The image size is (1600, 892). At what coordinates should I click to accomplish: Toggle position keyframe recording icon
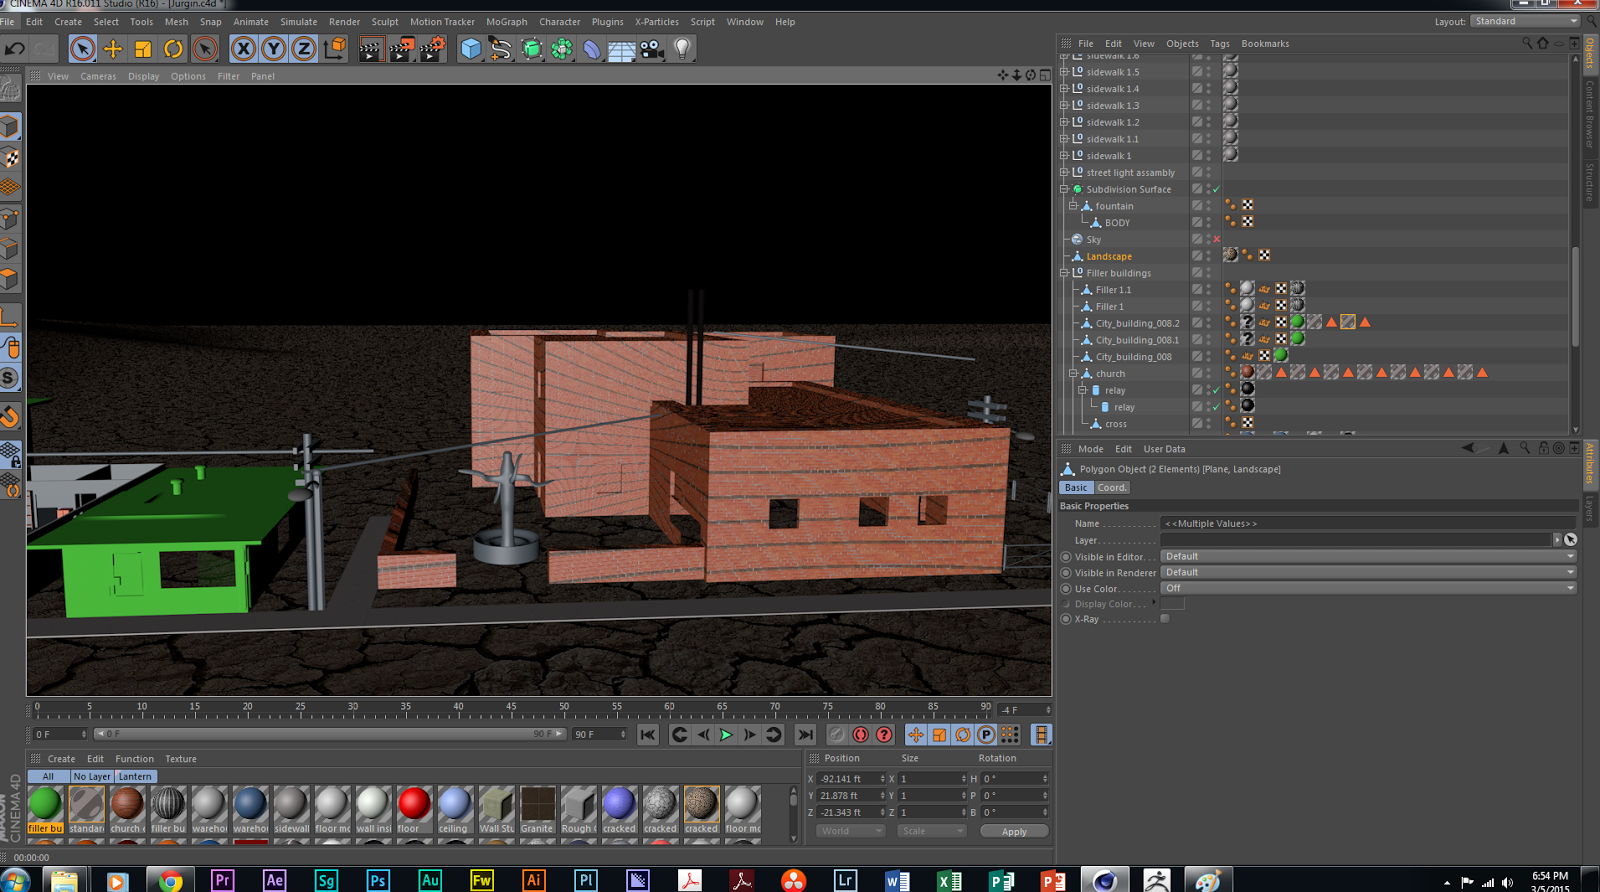[x=916, y=735]
